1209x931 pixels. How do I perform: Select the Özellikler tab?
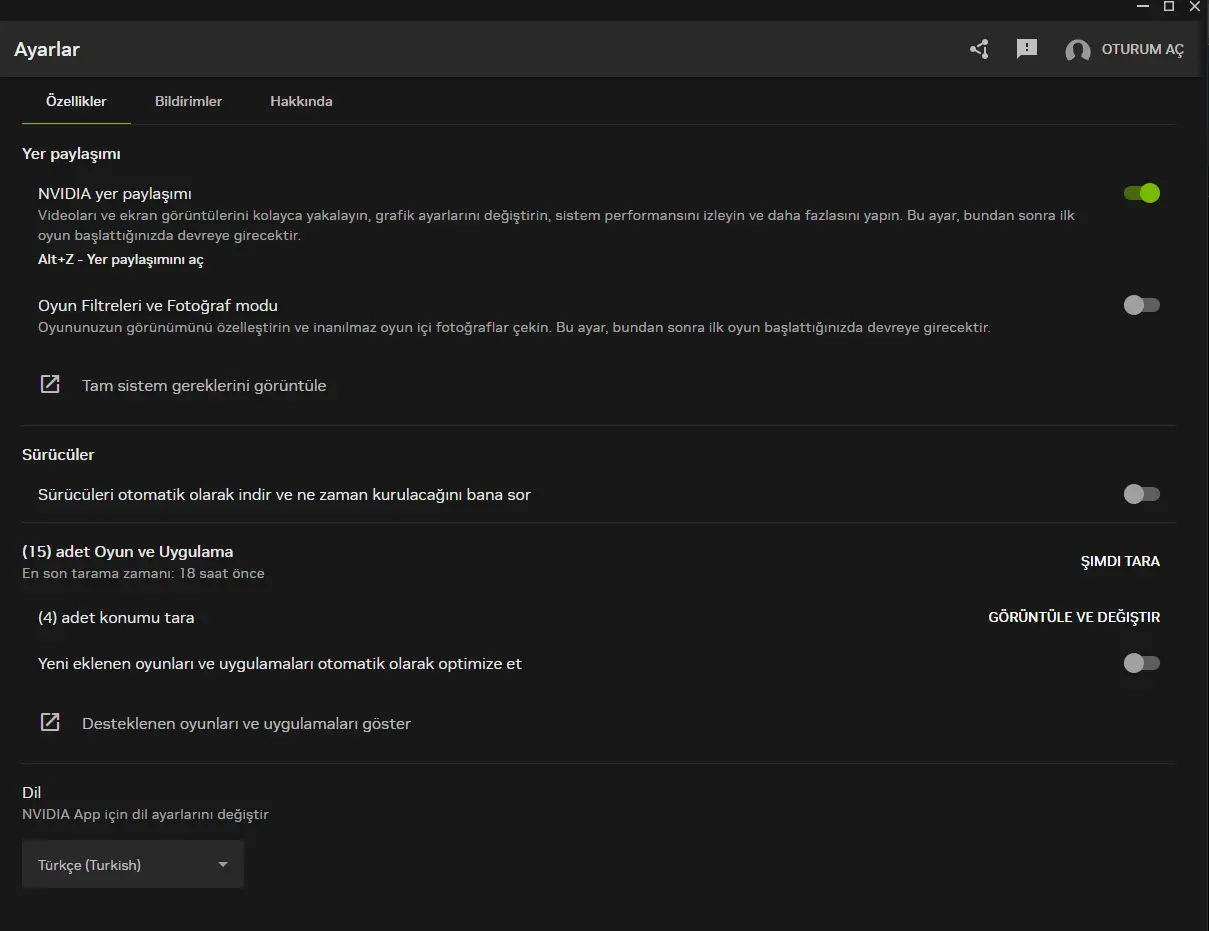click(76, 101)
